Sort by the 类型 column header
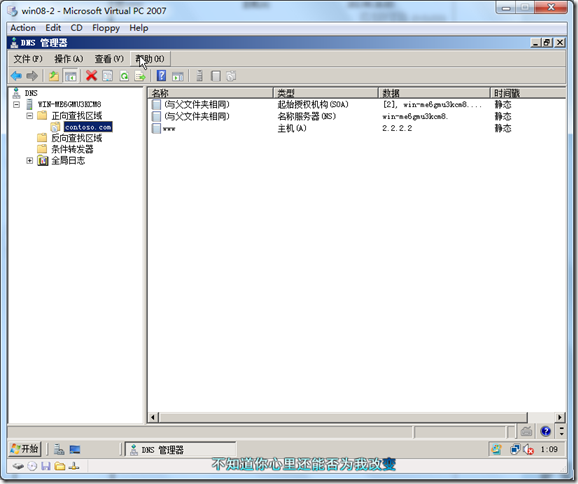578x484 pixels. (326, 93)
